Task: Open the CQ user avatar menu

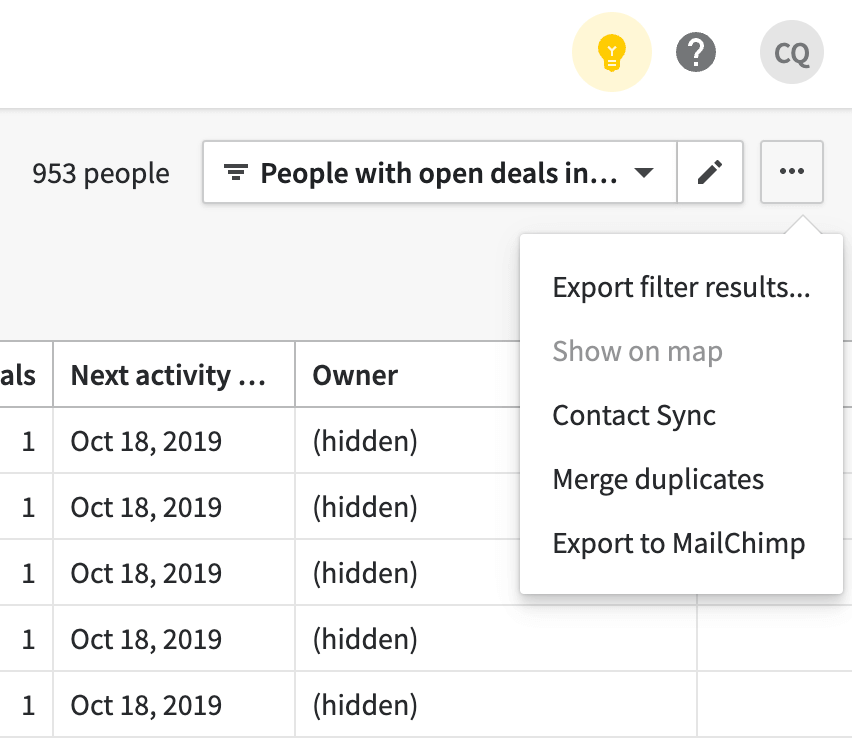Action: coord(791,53)
